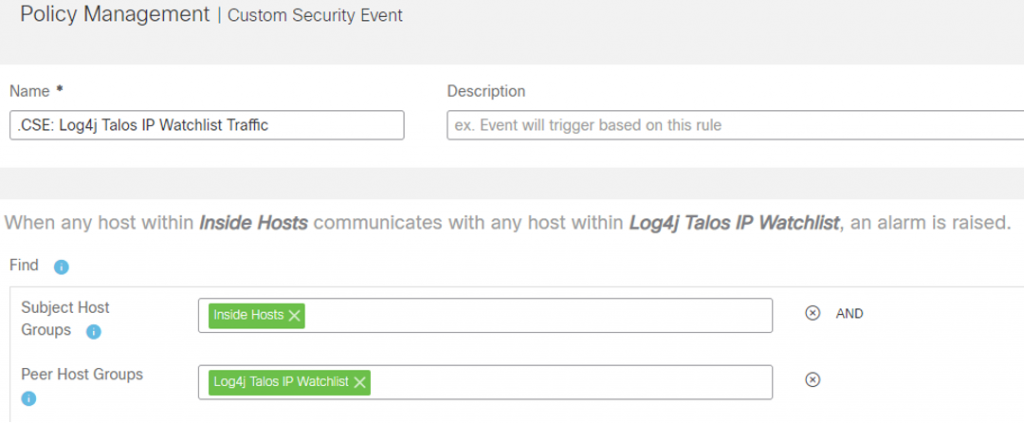Delete the Subject Host Groups condition row
The height and width of the screenshot is (423, 1024).
point(813,313)
